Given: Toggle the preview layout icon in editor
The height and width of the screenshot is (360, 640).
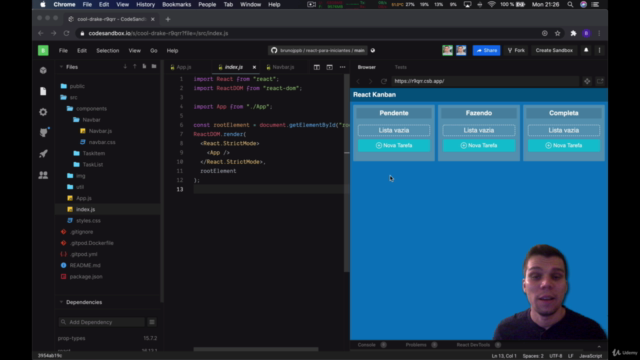Looking at the screenshot, I should tap(329, 67).
